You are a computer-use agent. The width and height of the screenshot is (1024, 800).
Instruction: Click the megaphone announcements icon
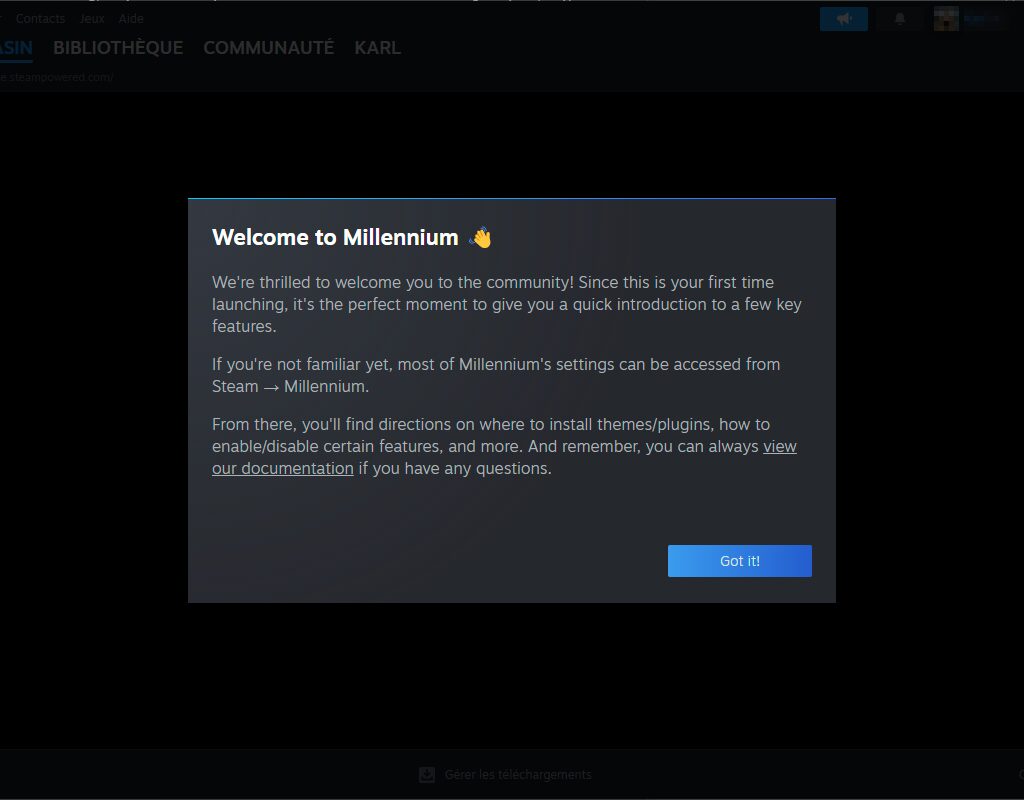(x=844, y=19)
